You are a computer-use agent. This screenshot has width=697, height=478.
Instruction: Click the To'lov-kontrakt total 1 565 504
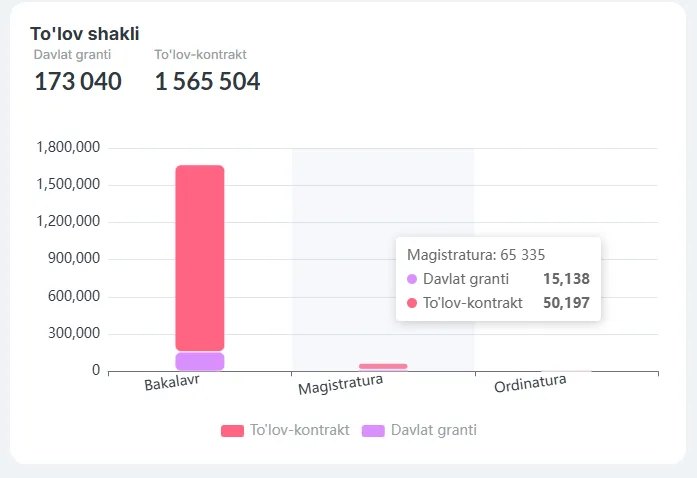[x=207, y=82]
